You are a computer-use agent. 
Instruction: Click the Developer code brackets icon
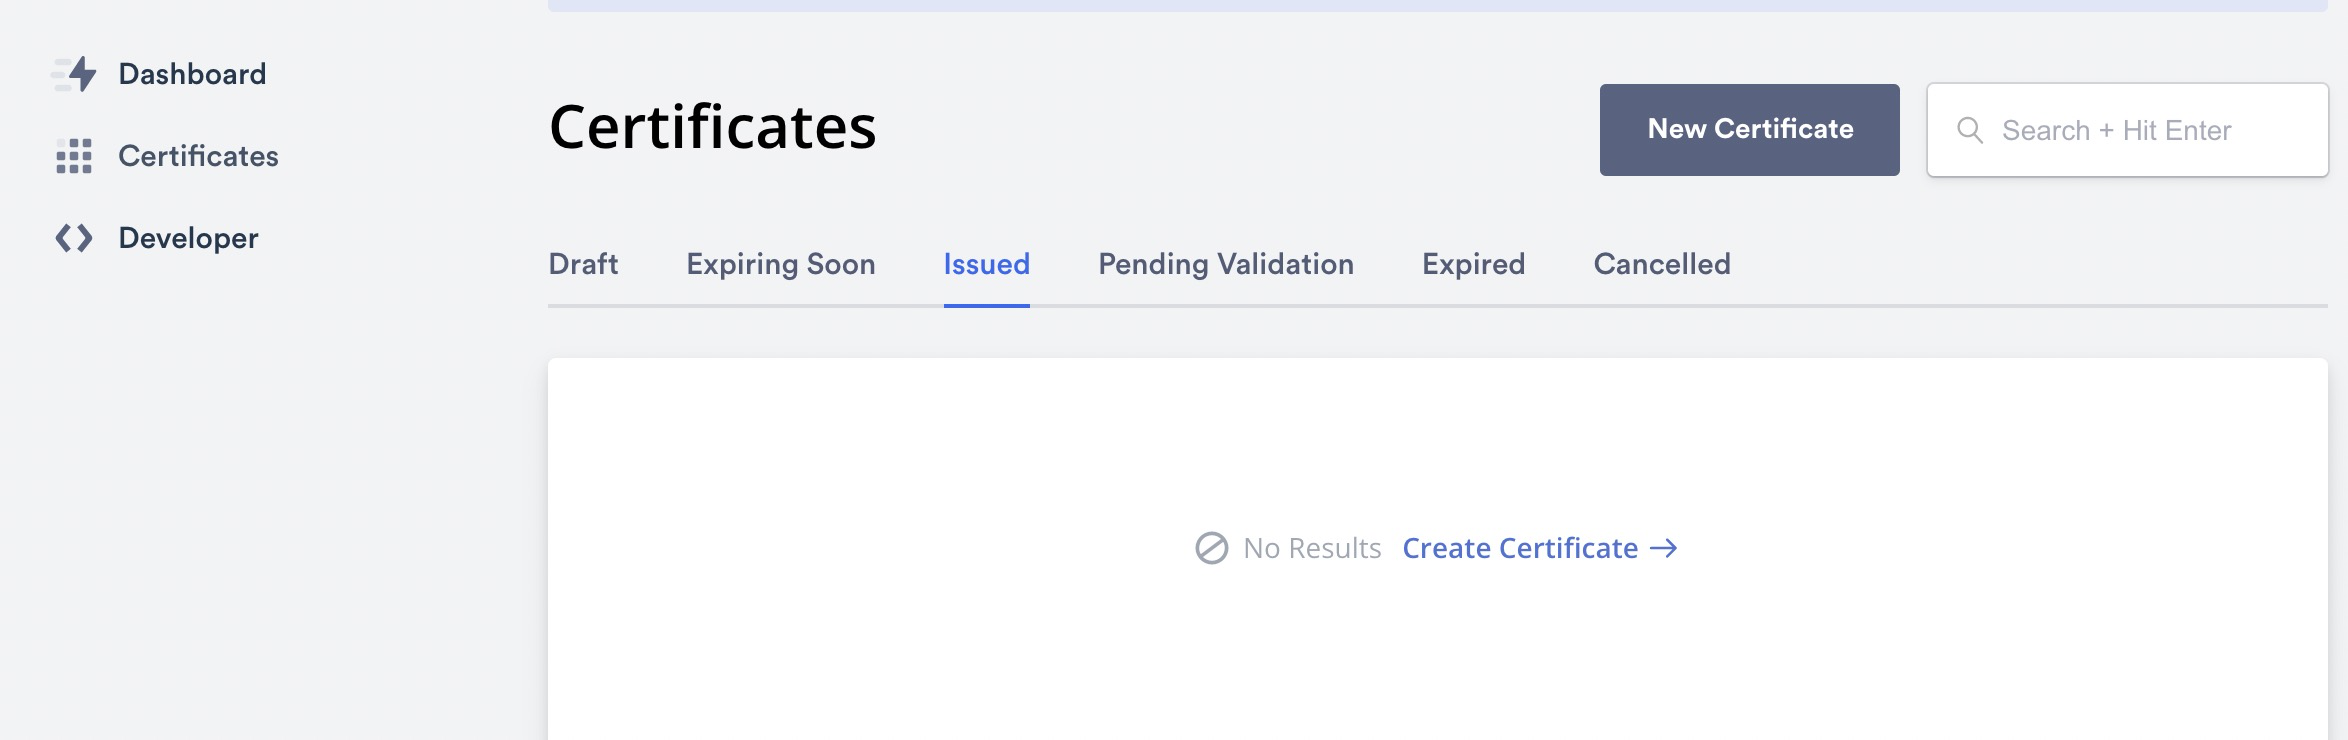pyautogui.click(x=74, y=237)
